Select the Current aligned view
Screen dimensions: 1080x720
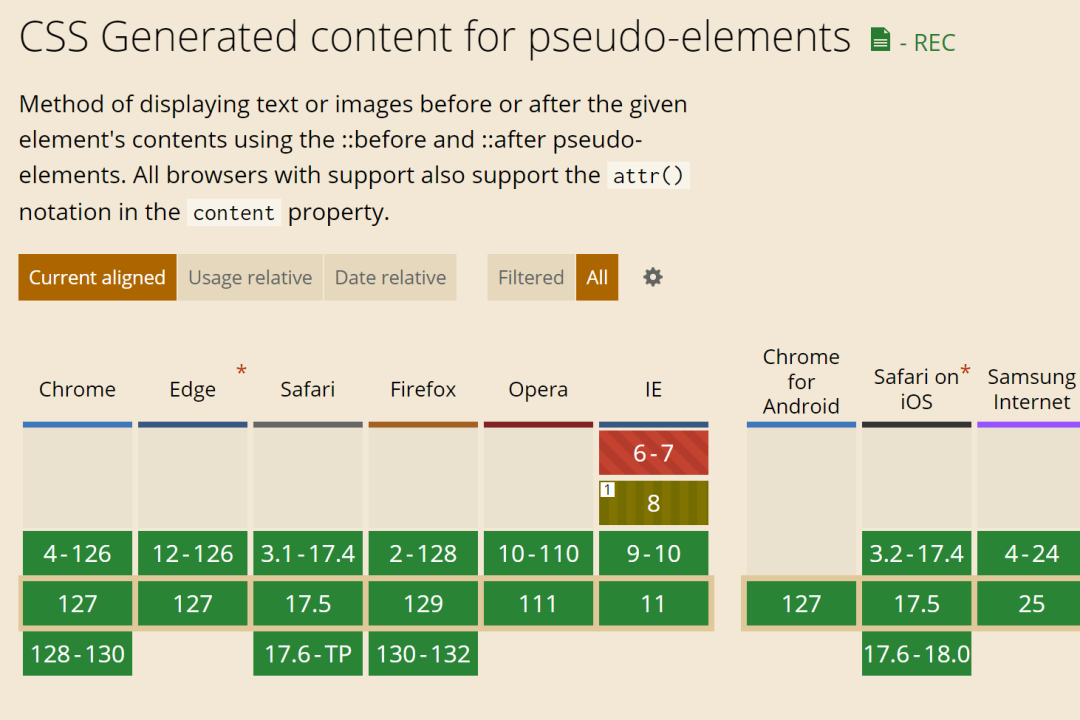(97, 277)
